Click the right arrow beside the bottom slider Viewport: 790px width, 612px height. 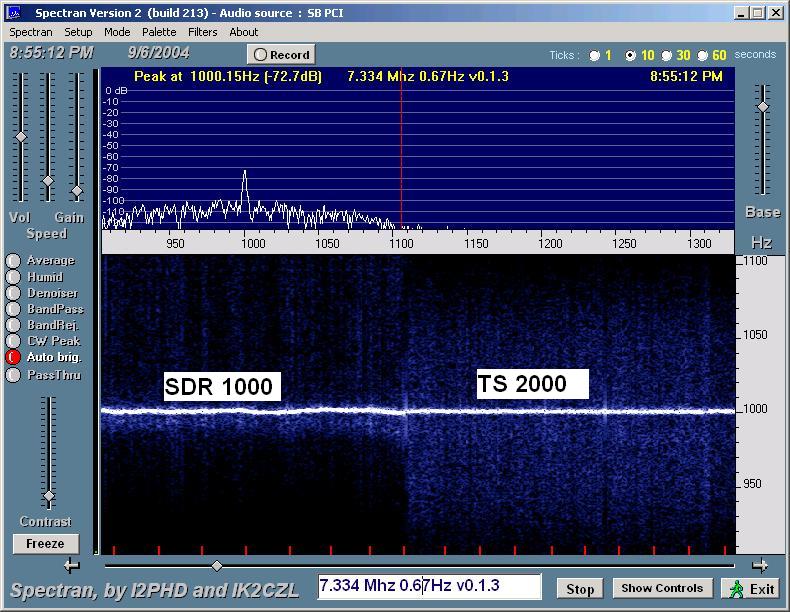point(759,566)
